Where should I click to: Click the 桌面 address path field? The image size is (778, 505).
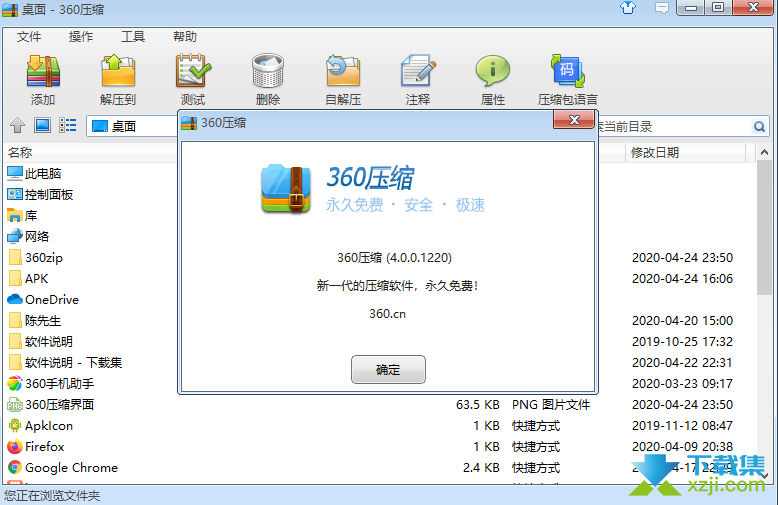(x=132, y=126)
